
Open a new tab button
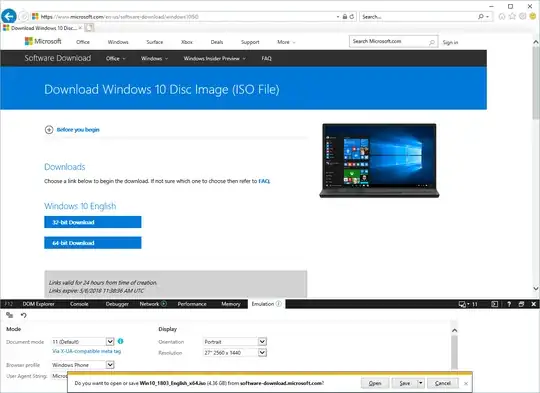pyautogui.click(x=89, y=28)
